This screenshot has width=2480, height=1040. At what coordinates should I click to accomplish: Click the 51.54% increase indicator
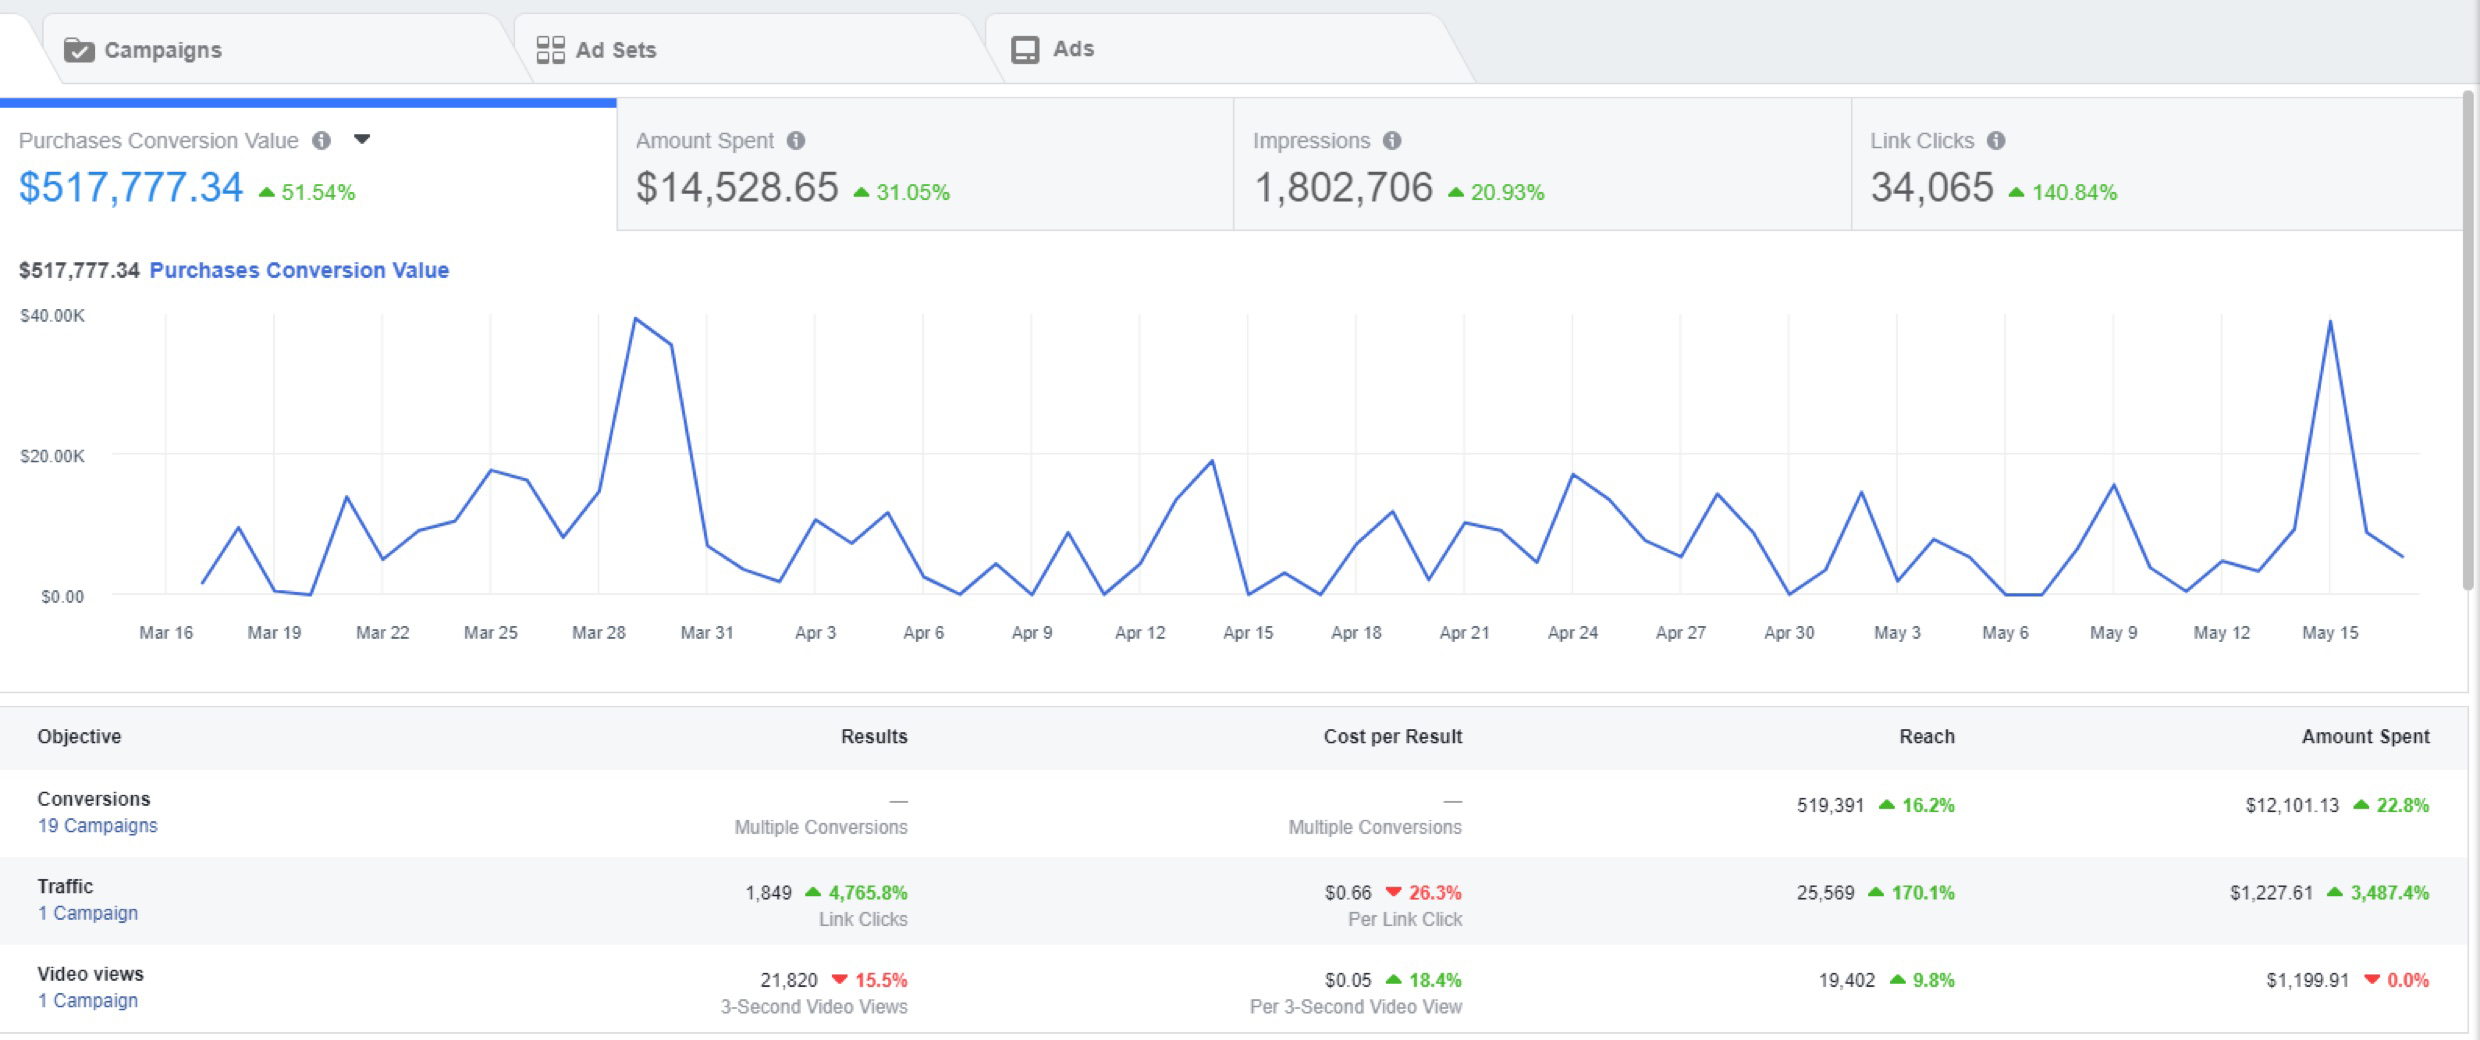tap(307, 192)
